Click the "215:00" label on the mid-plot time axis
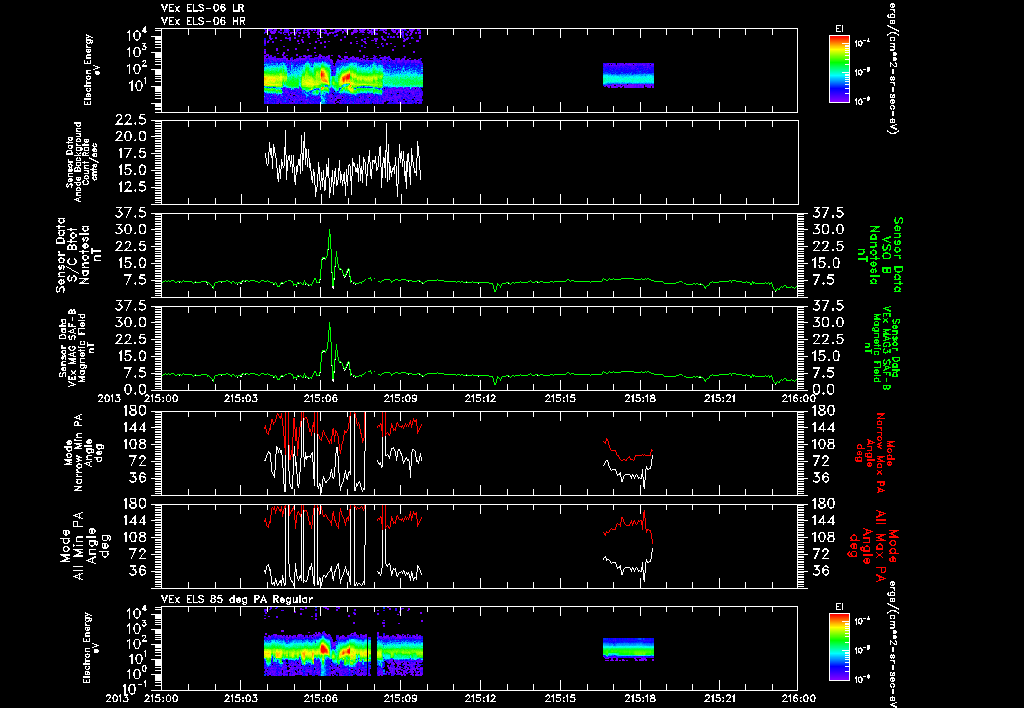This screenshot has width=1024, height=708. (x=161, y=398)
